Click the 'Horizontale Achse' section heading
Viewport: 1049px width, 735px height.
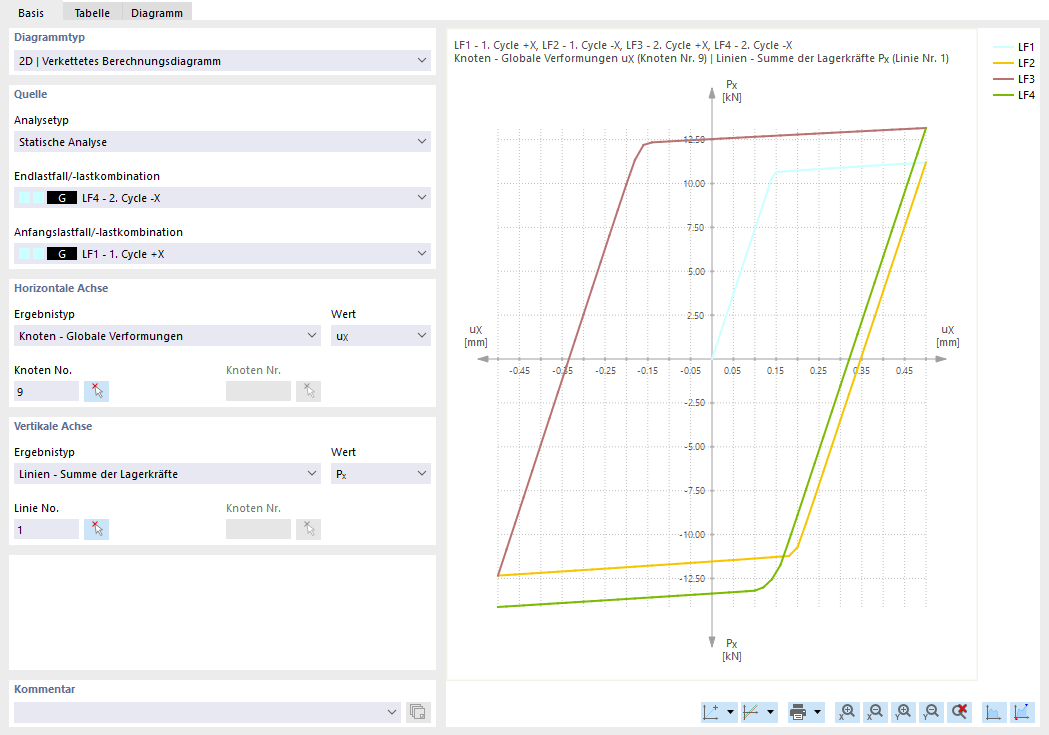pos(61,288)
